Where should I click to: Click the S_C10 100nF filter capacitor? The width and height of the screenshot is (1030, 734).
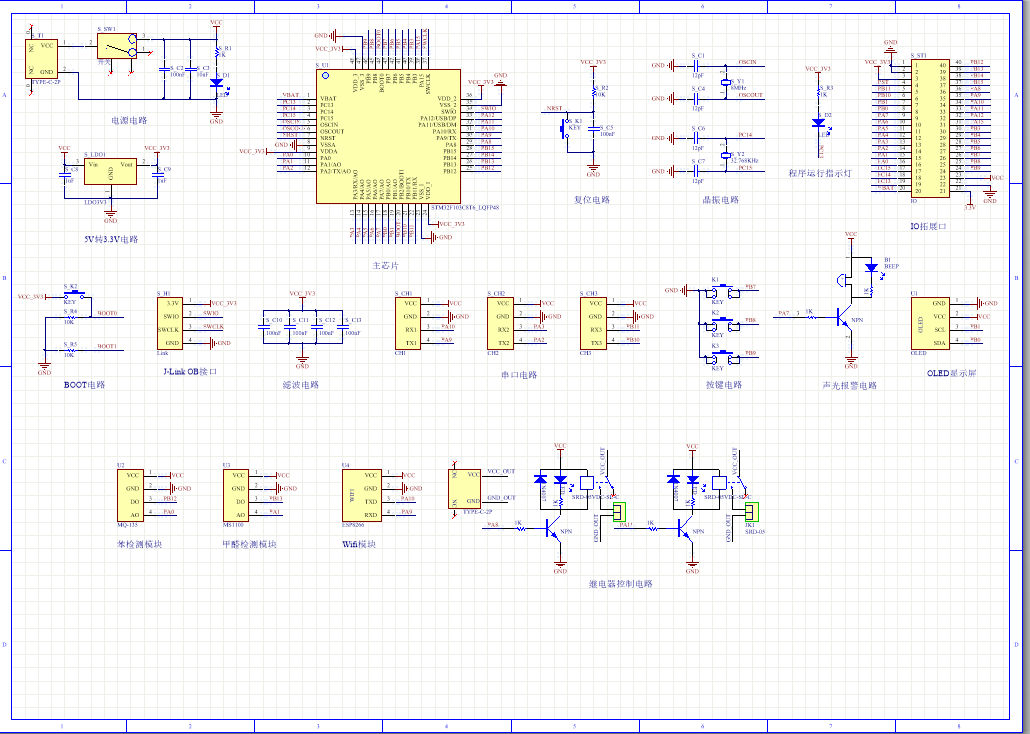pos(265,327)
